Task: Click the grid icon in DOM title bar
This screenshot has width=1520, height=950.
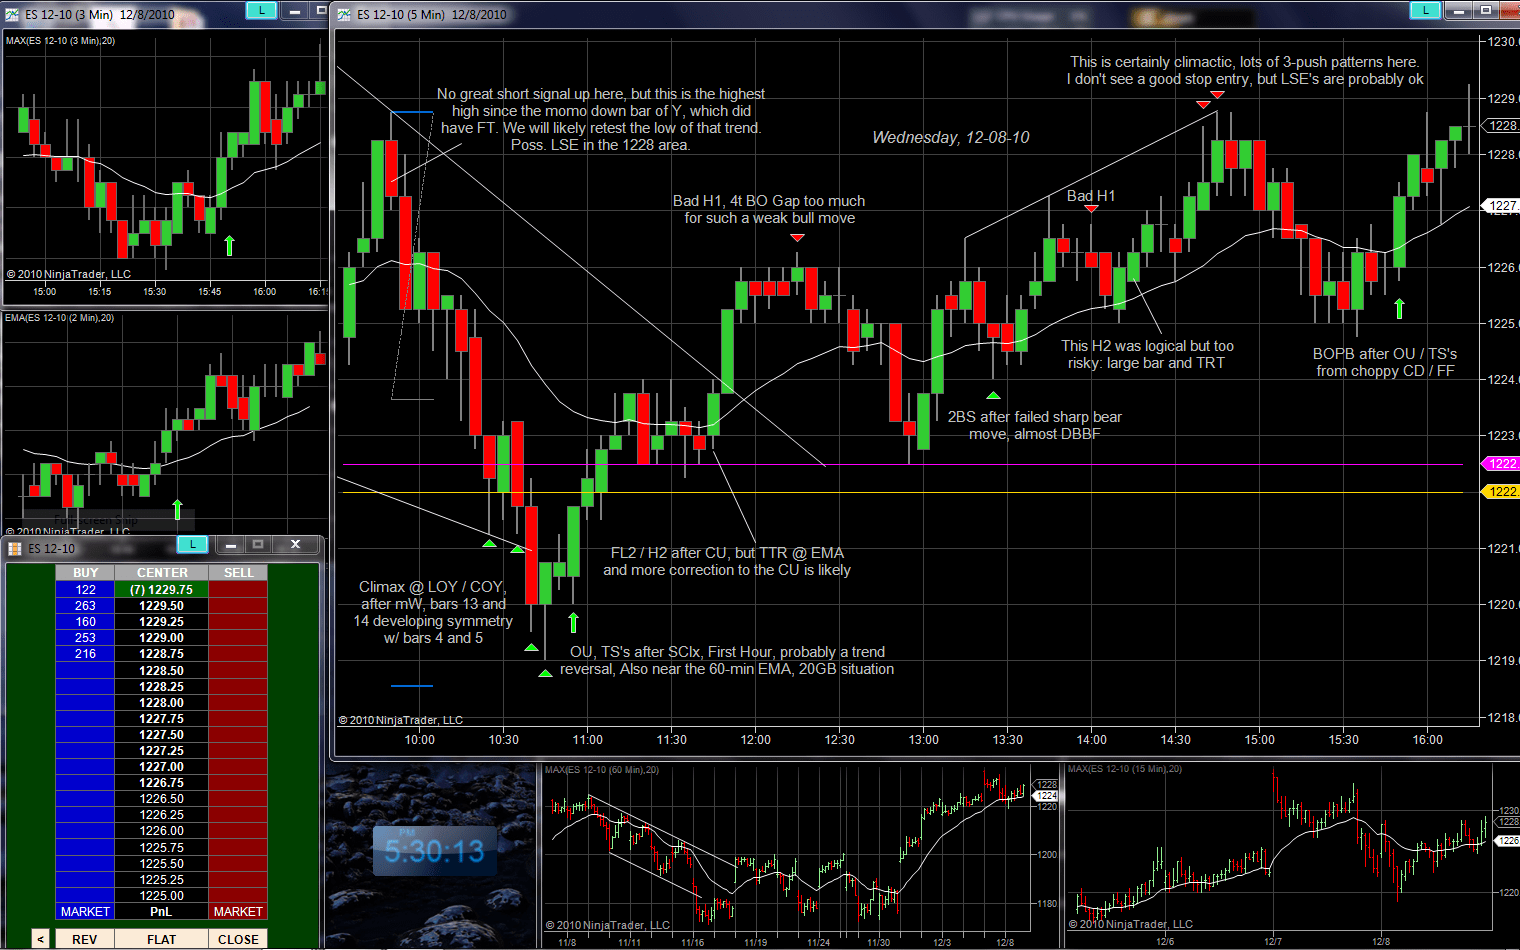Action: click(x=15, y=549)
